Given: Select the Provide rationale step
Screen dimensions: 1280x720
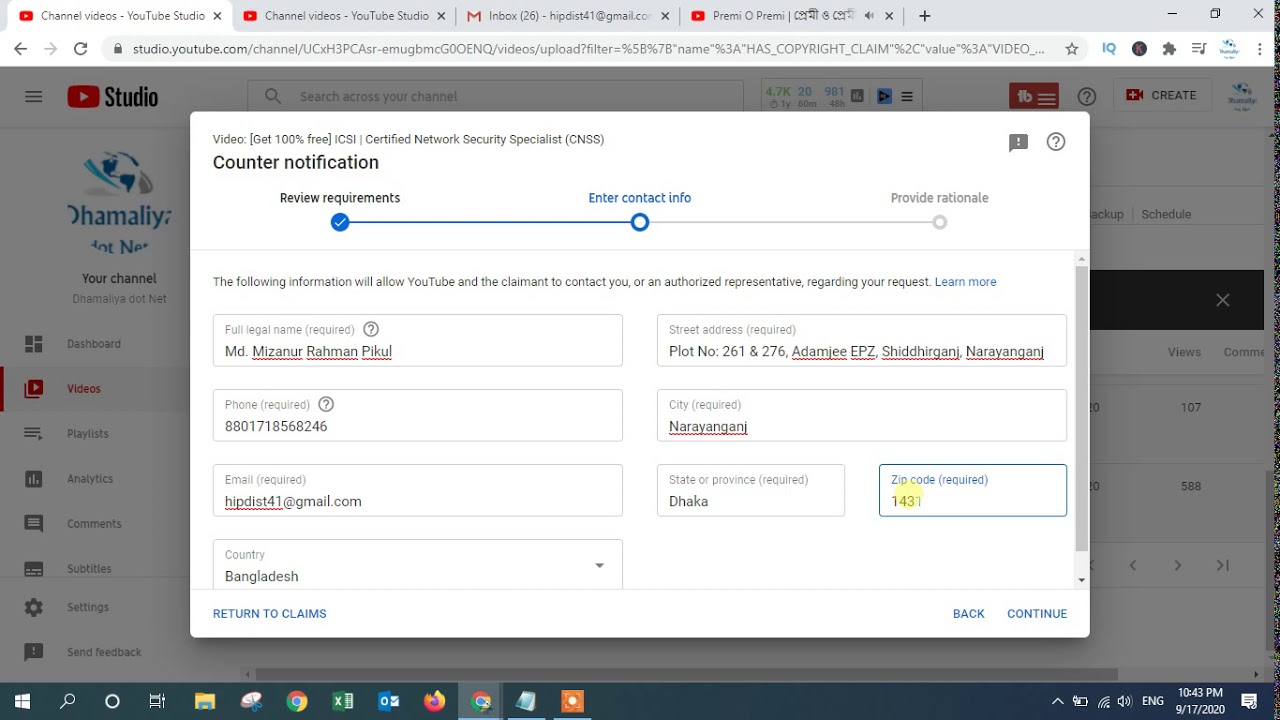Looking at the screenshot, I should coord(939,211).
